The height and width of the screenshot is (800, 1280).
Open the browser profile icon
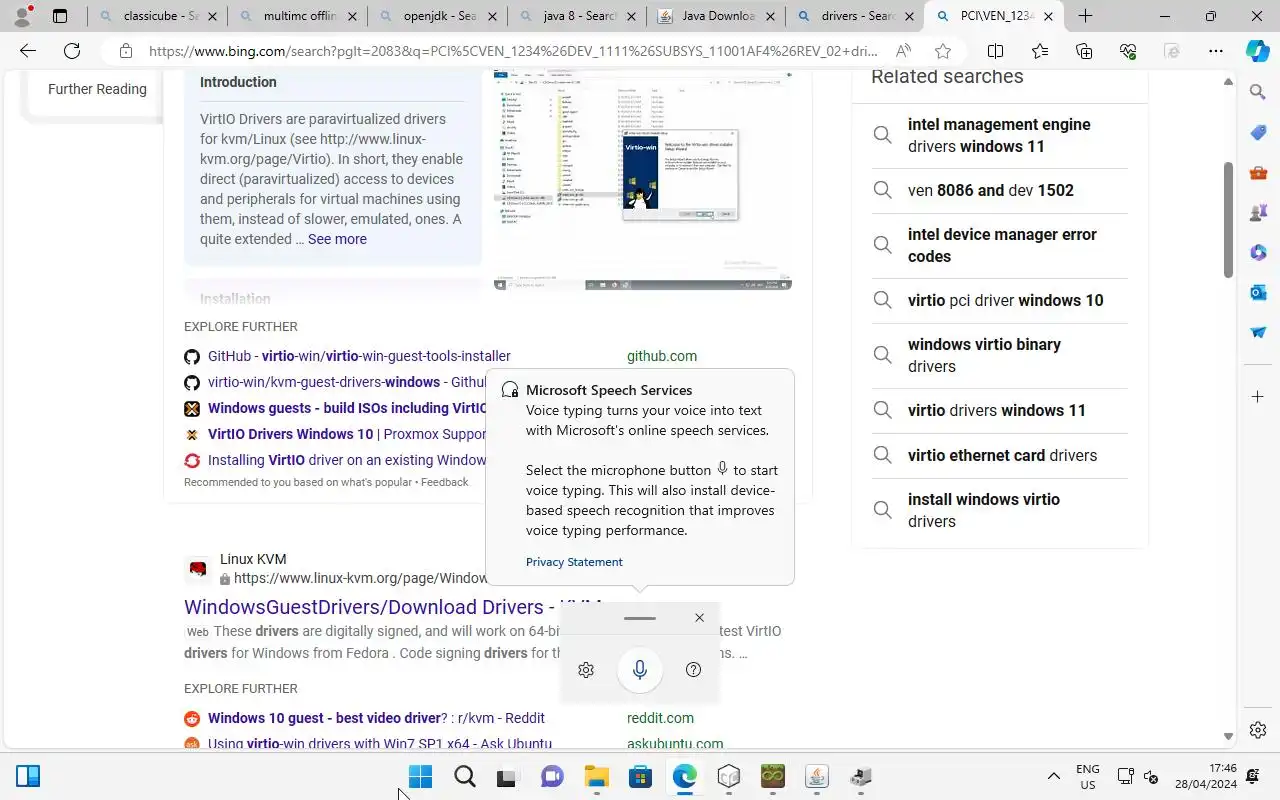point(22,16)
